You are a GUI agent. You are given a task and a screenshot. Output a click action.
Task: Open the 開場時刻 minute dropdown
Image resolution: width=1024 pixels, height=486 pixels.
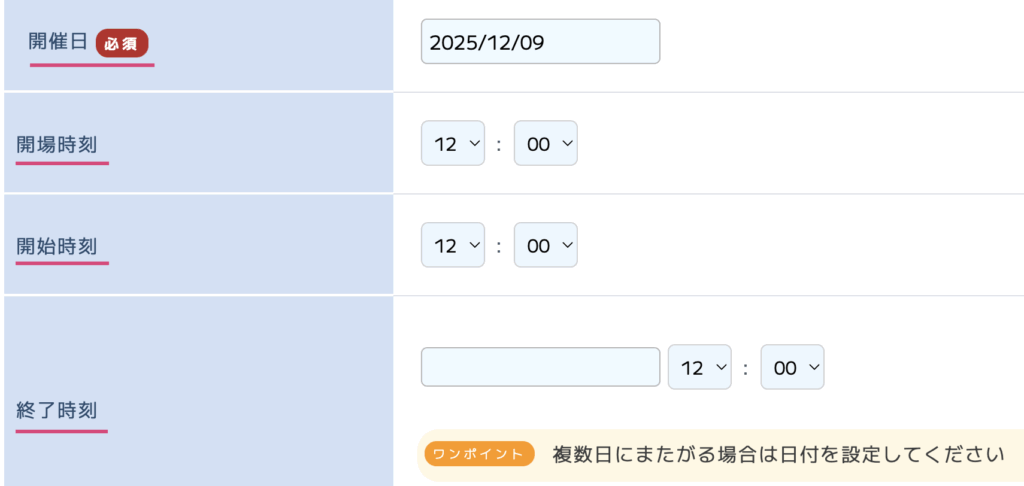tap(545, 144)
